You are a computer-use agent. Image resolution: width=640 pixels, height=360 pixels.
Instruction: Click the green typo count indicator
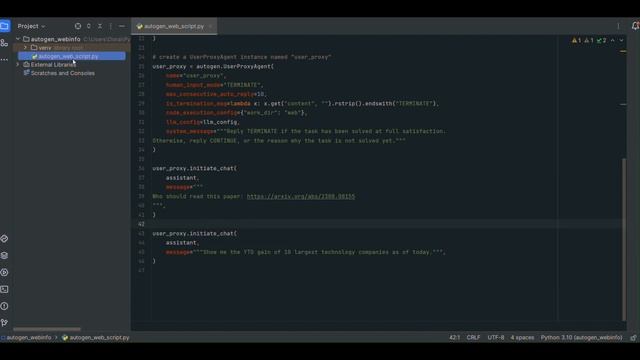point(602,40)
